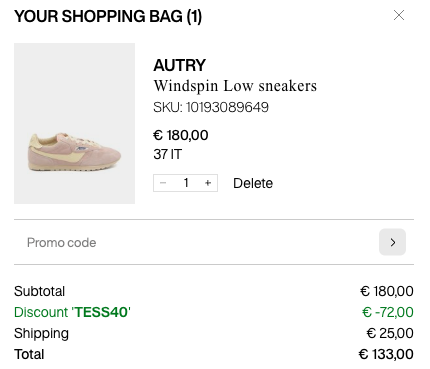Click the Your Shopping Bag heading
430x369 pixels.
(x=108, y=17)
